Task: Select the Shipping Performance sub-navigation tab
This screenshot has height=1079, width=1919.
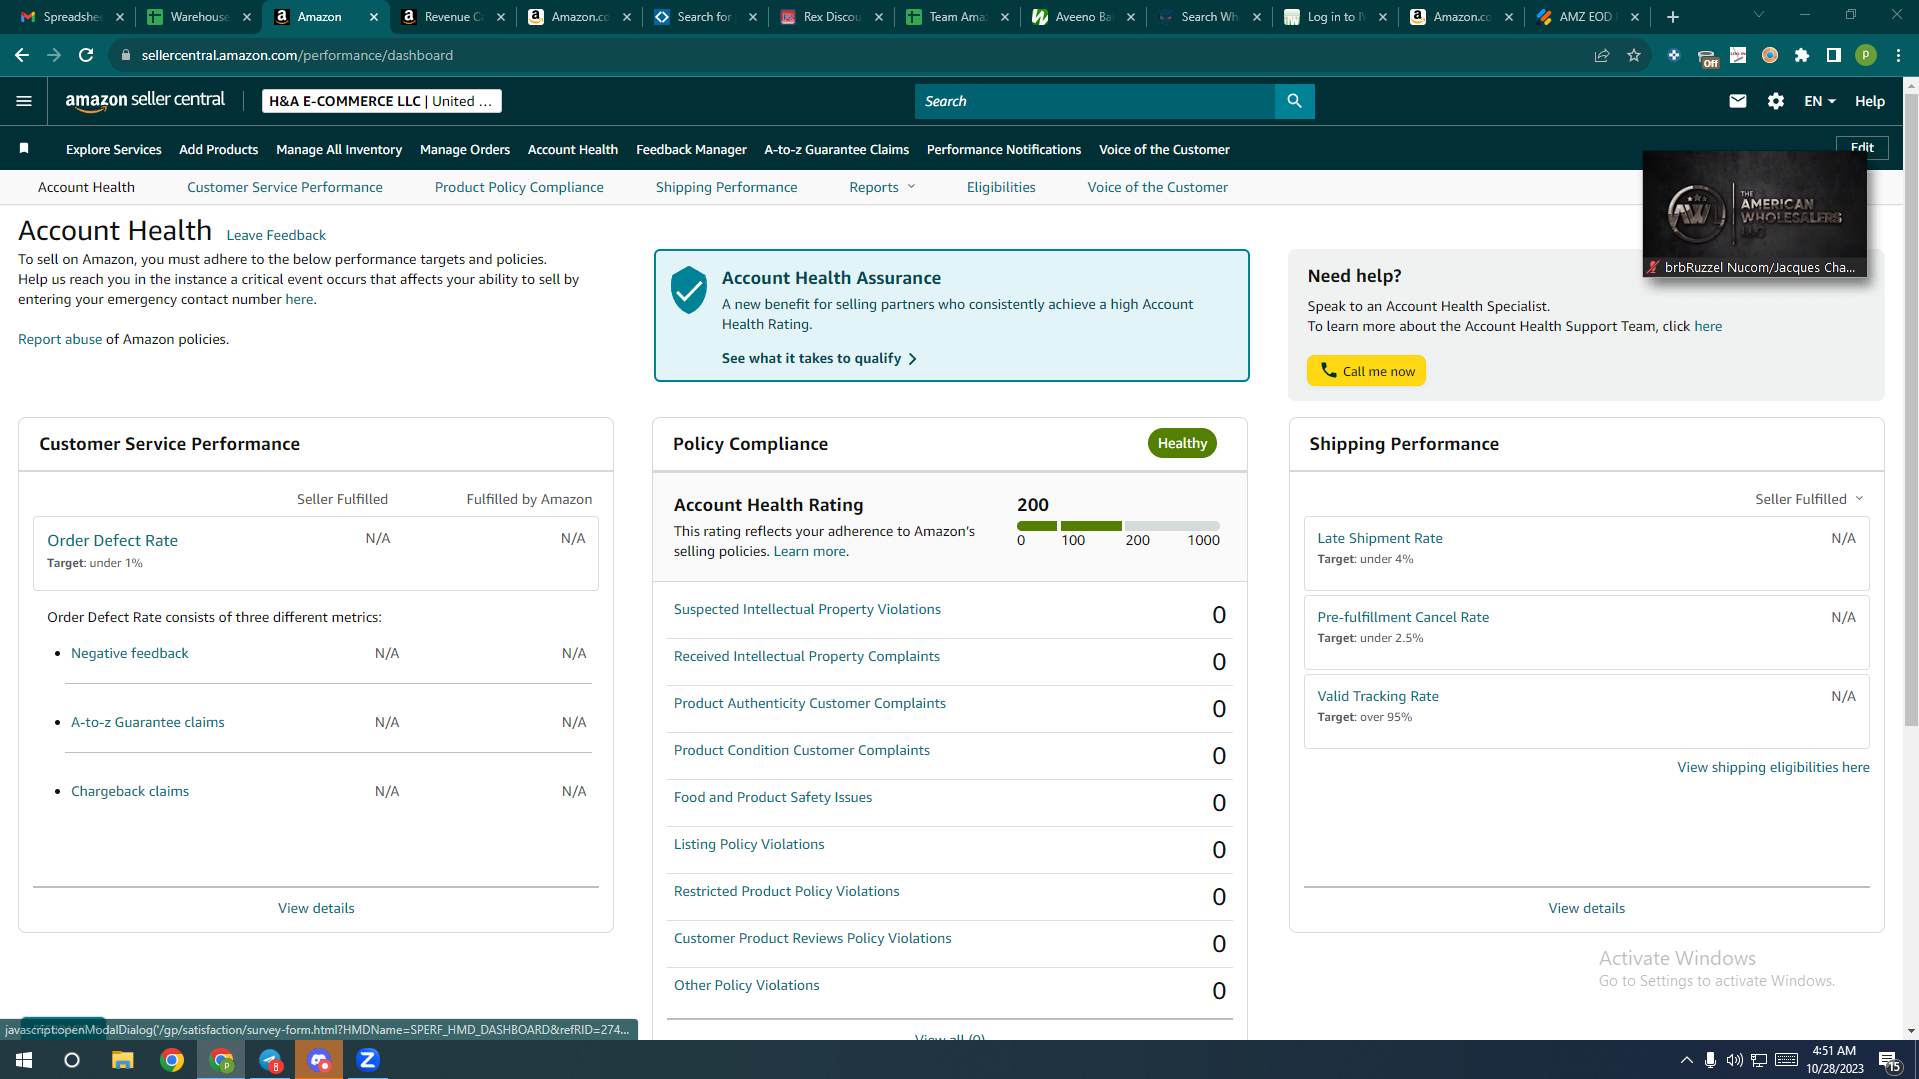Action: 727,187
